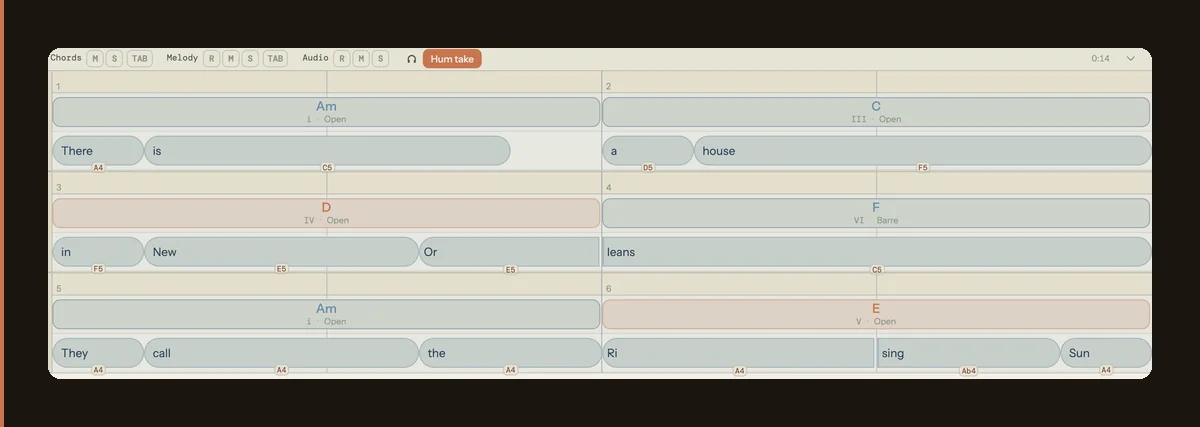1200x427 pixels.
Task: Select the 'There' lyric note
Action: [98, 151]
